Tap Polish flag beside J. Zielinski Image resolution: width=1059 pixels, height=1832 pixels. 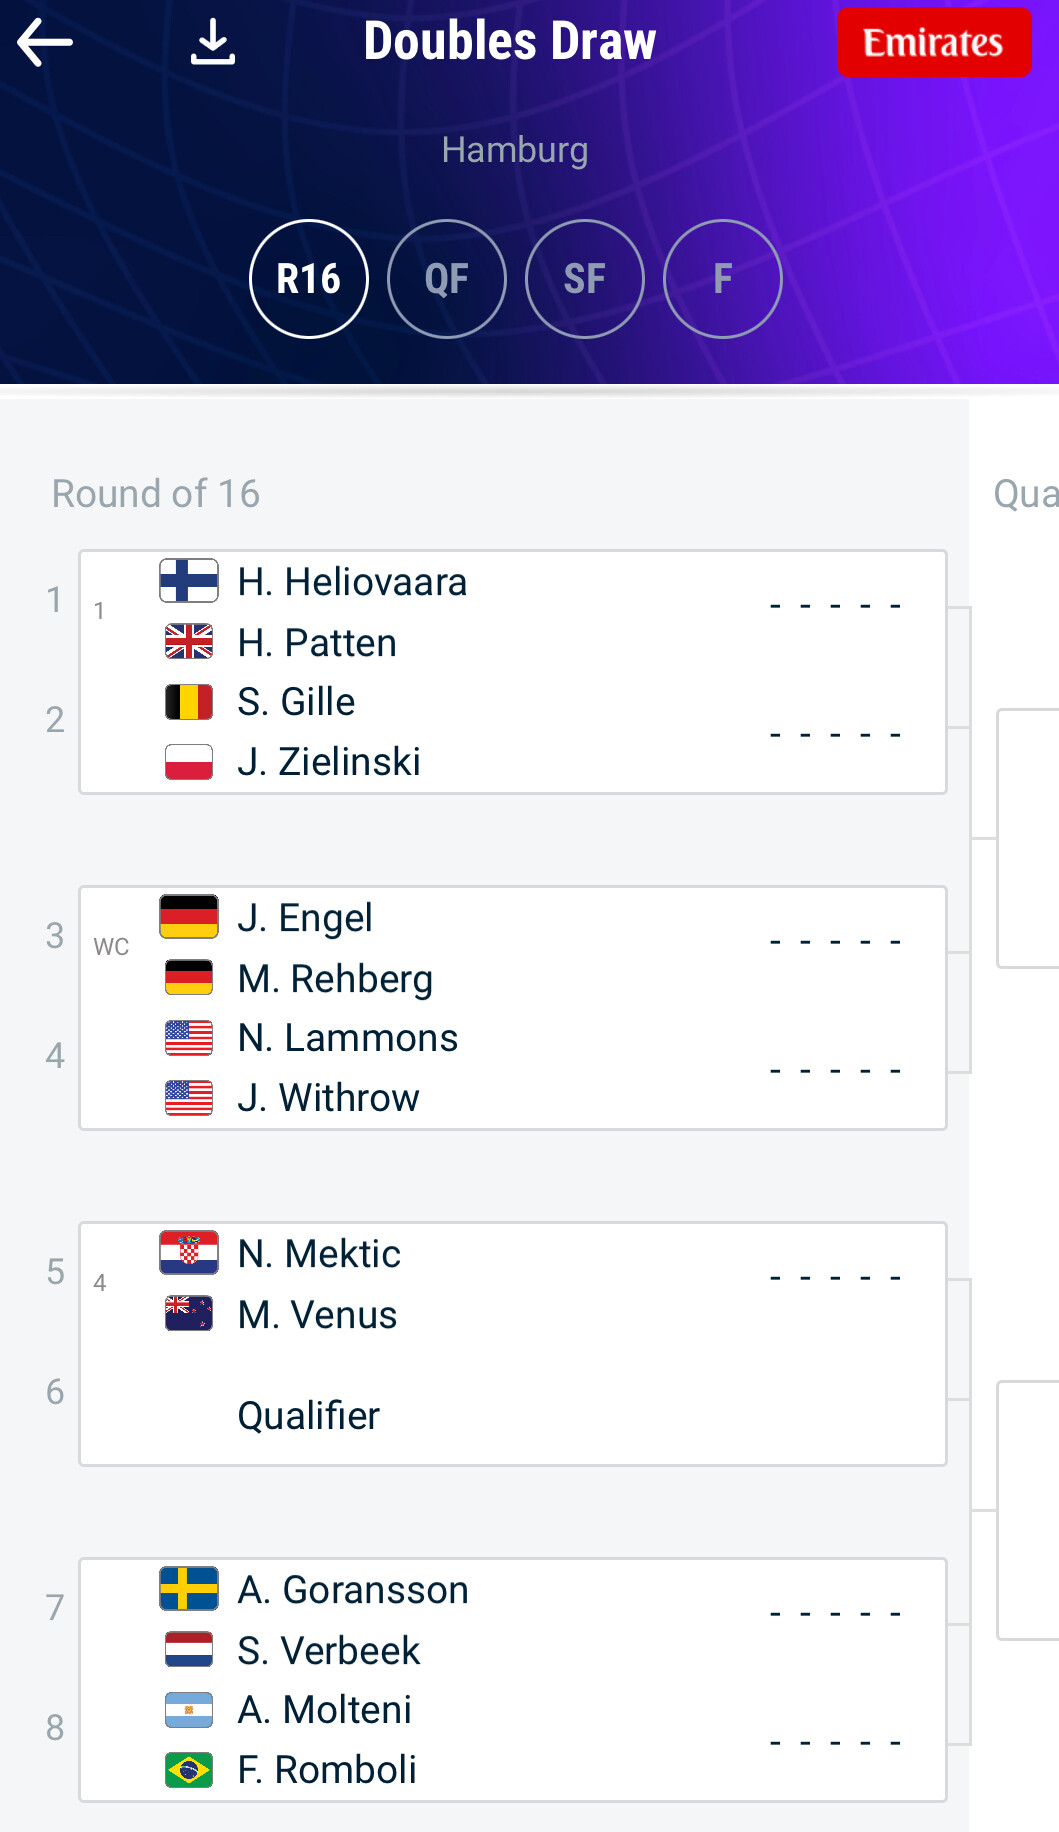189,762
